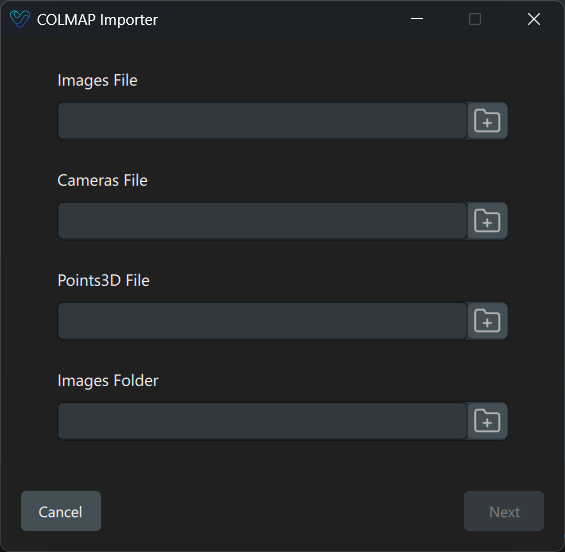Click the Points3D File label

click(x=103, y=280)
